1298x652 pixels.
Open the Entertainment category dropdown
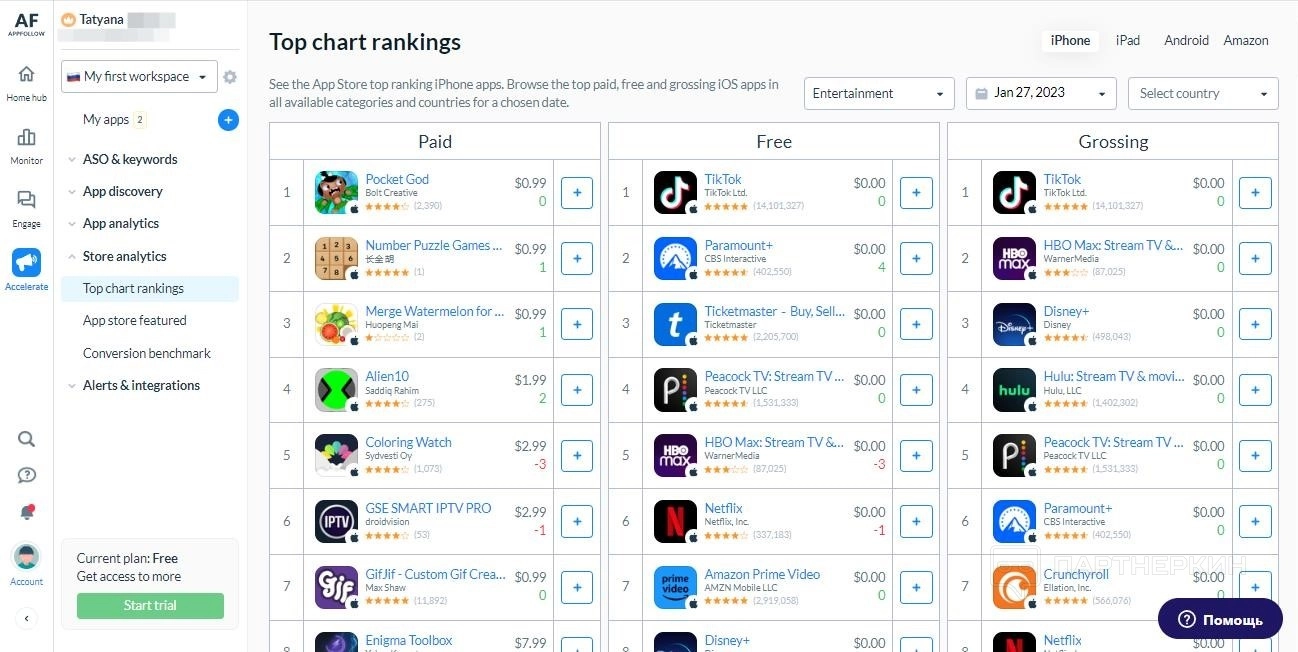879,94
